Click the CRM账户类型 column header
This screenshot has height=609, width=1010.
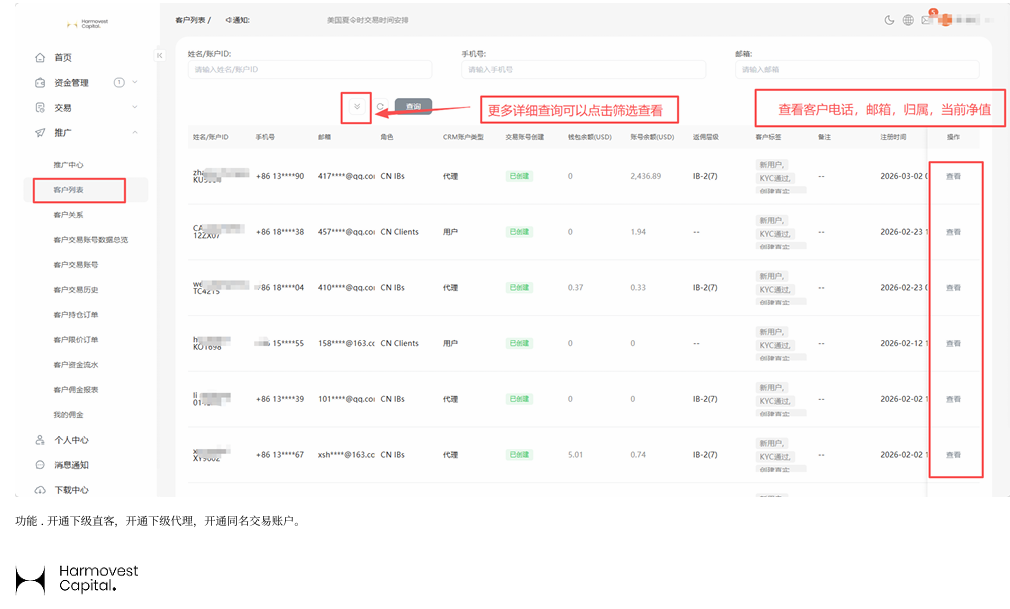point(463,137)
